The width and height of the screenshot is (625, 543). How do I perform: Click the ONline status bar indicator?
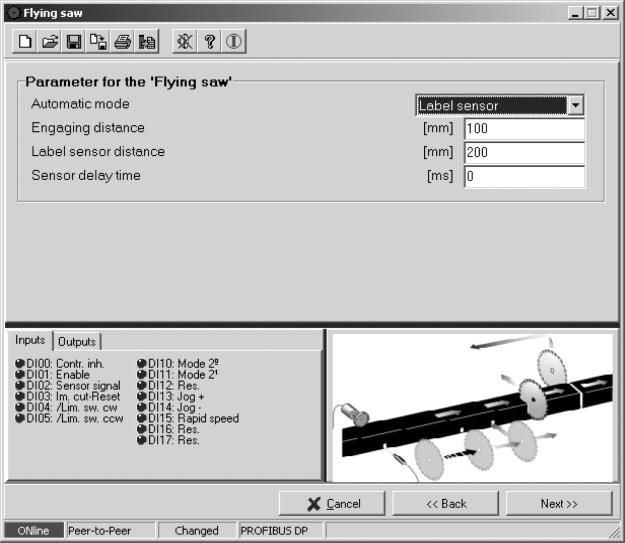[x=34, y=531]
